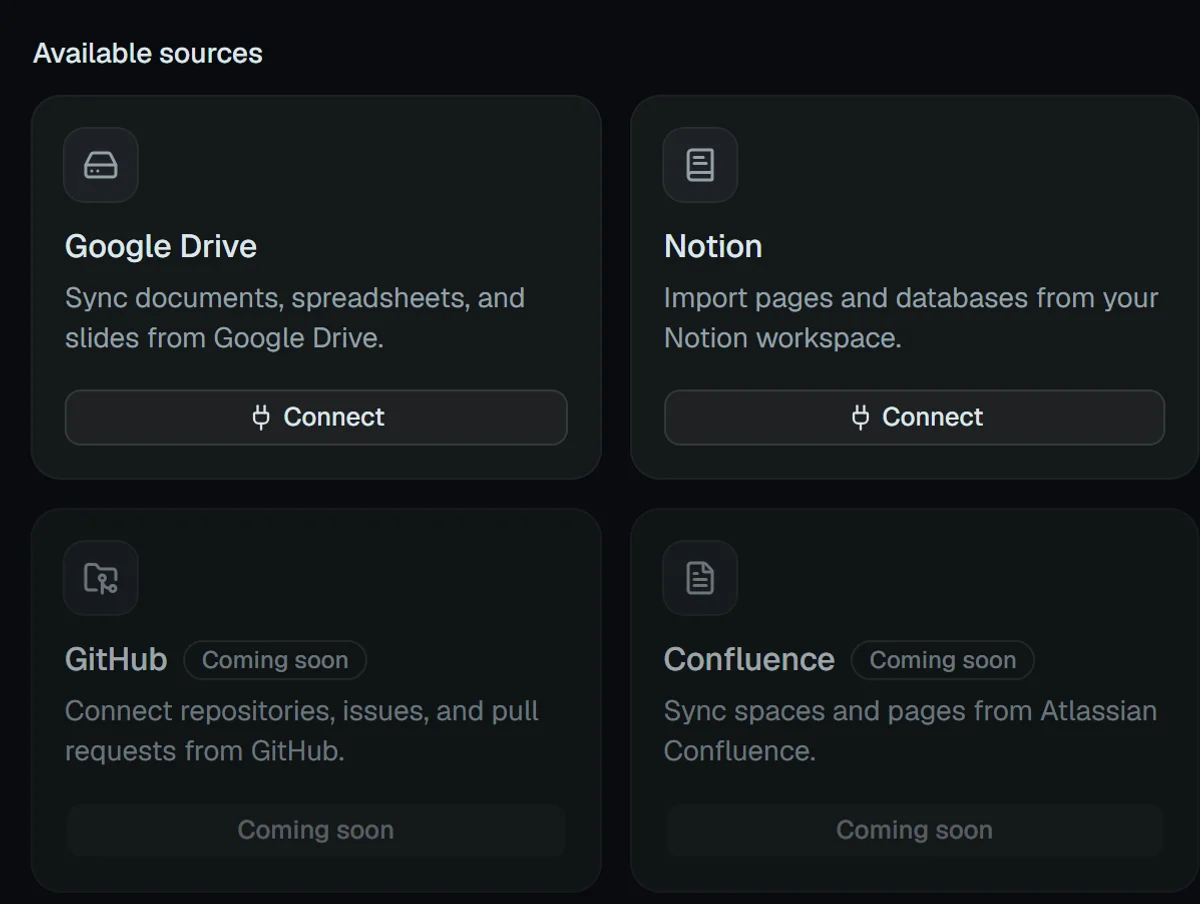1200x904 pixels.
Task: Click description 'Connect repositories, issues, and pull requests'
Action: point(302,731)
